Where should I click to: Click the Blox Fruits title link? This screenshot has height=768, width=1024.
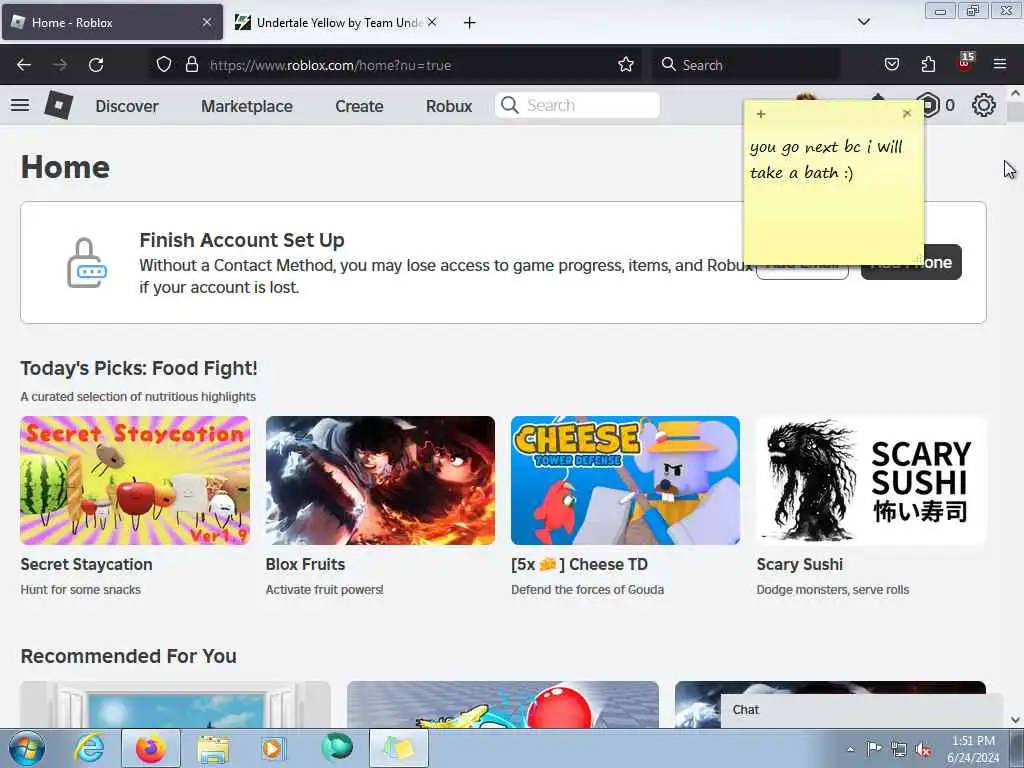[305, 564]
